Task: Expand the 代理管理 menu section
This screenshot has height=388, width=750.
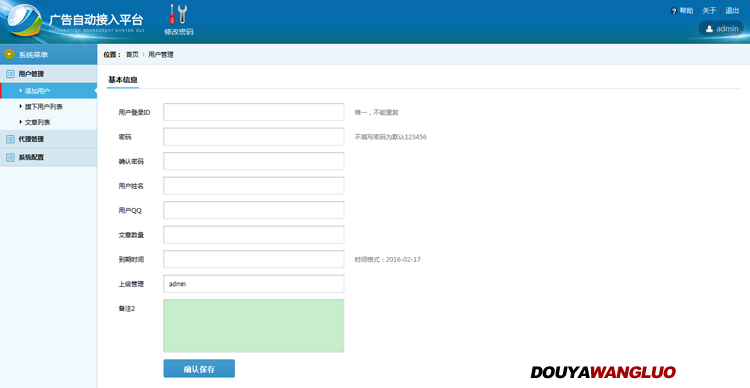Action: [48, 139]
